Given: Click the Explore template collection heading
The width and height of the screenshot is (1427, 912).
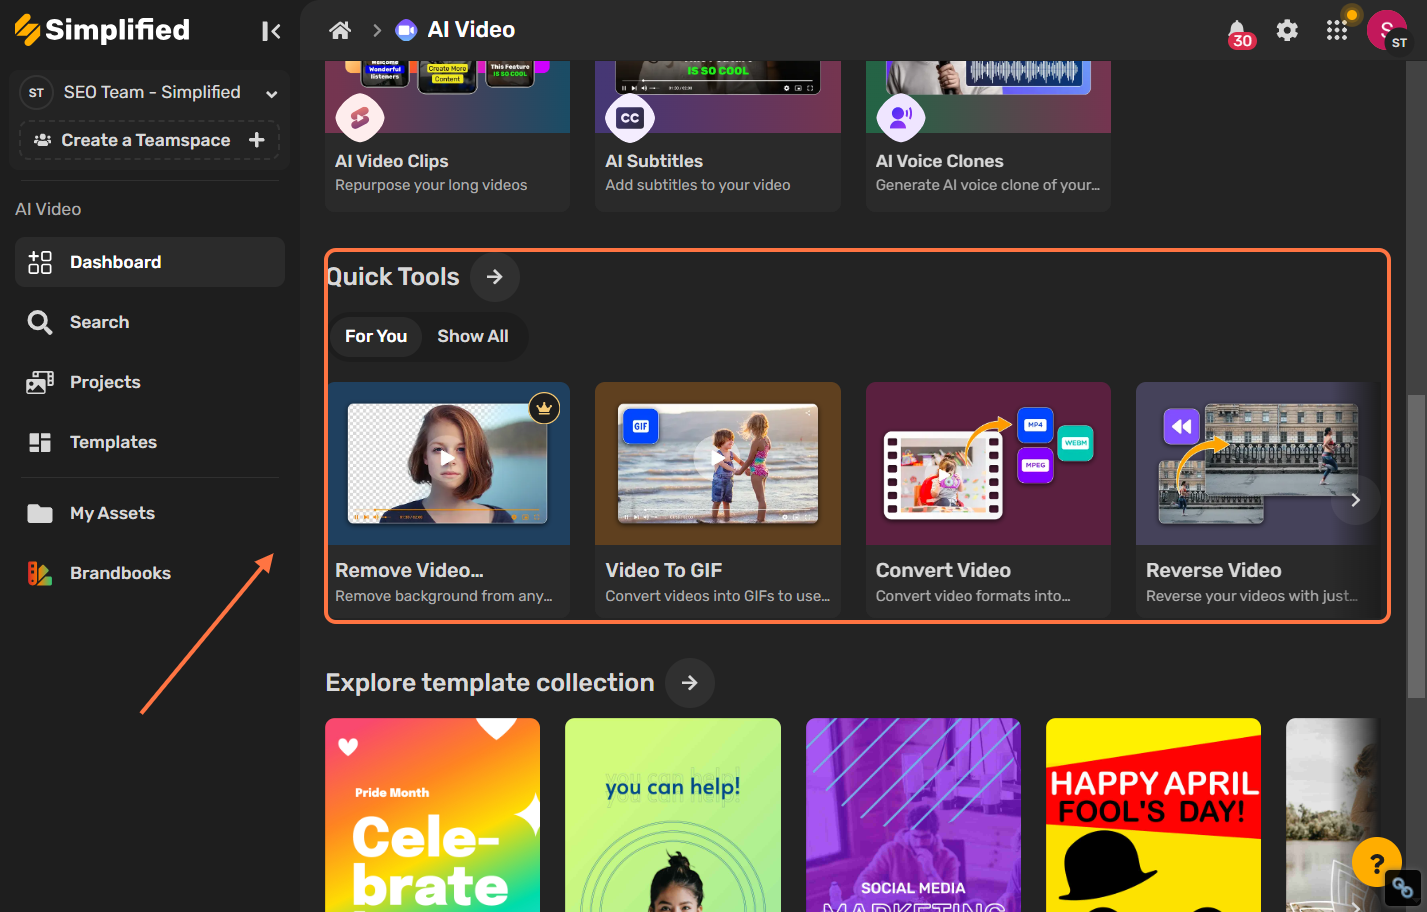Looking at the screenshot, I should [490, 683].
